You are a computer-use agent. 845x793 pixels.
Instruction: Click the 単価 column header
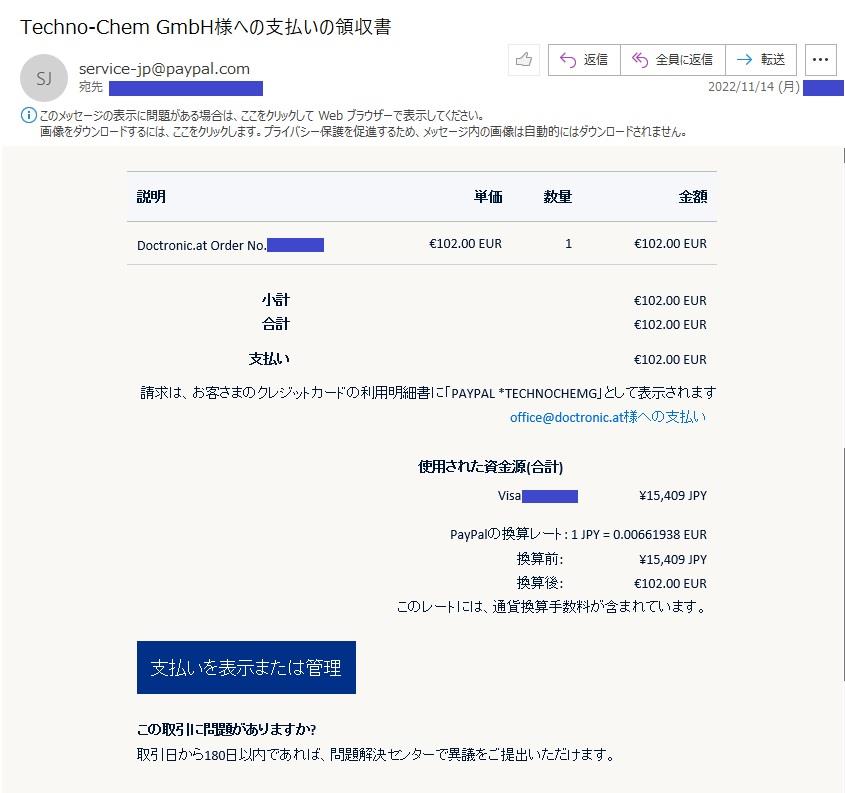(x=488, y=197)
